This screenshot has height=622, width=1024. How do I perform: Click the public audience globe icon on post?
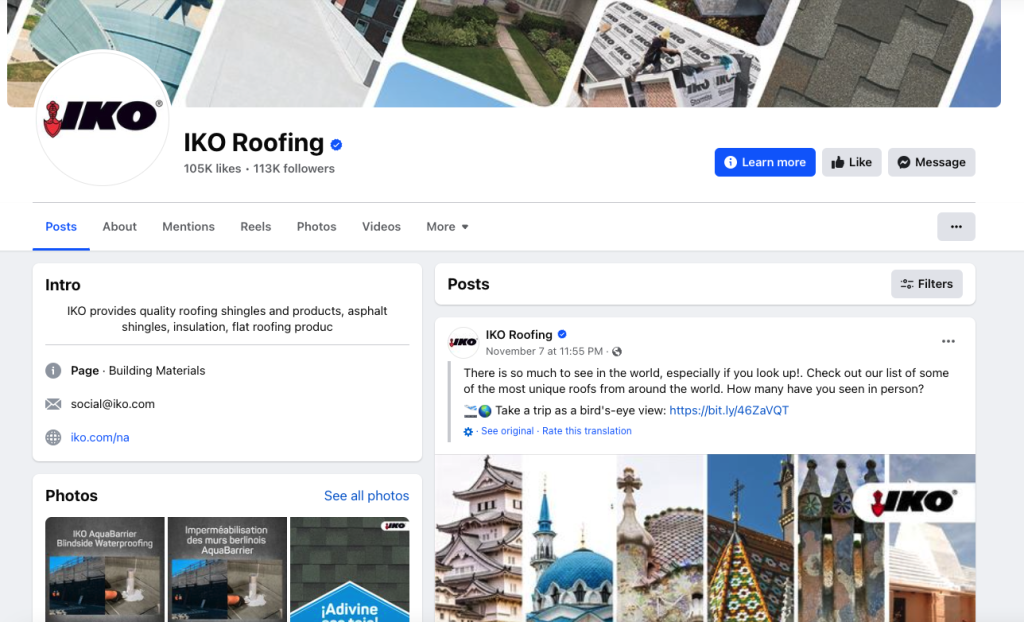click(x=616, y=352)
